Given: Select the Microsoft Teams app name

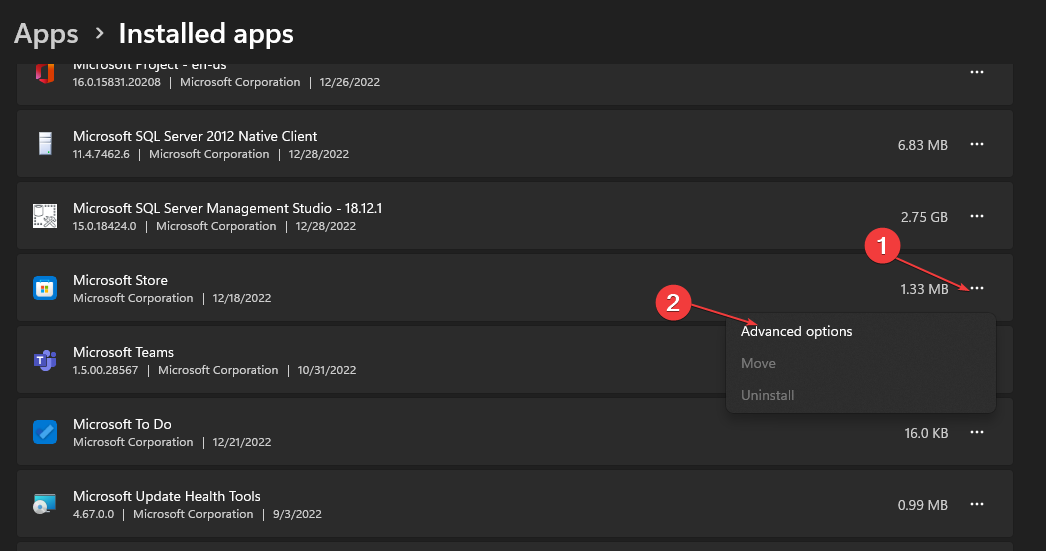Looking at the screenshot, I should tap(123, 352).
